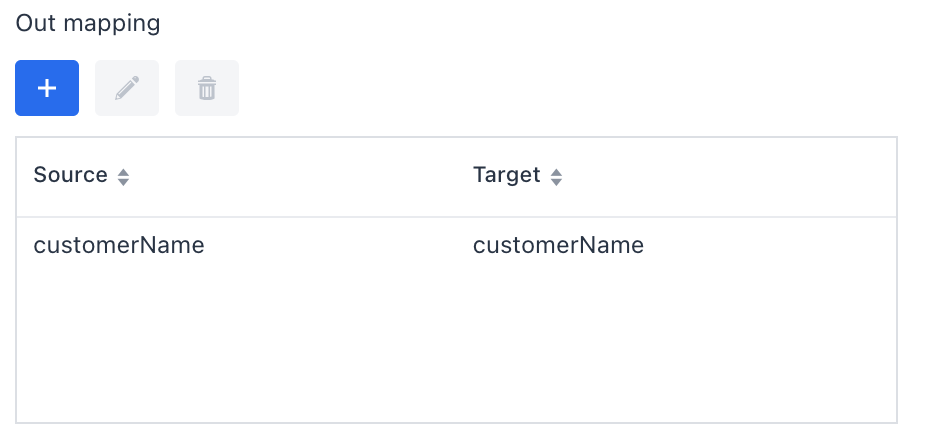Image resolution: width=926 pixels, height=440 pixels.
Task: Click the trash delete mapping icon
Action: [x=207, y=88]
